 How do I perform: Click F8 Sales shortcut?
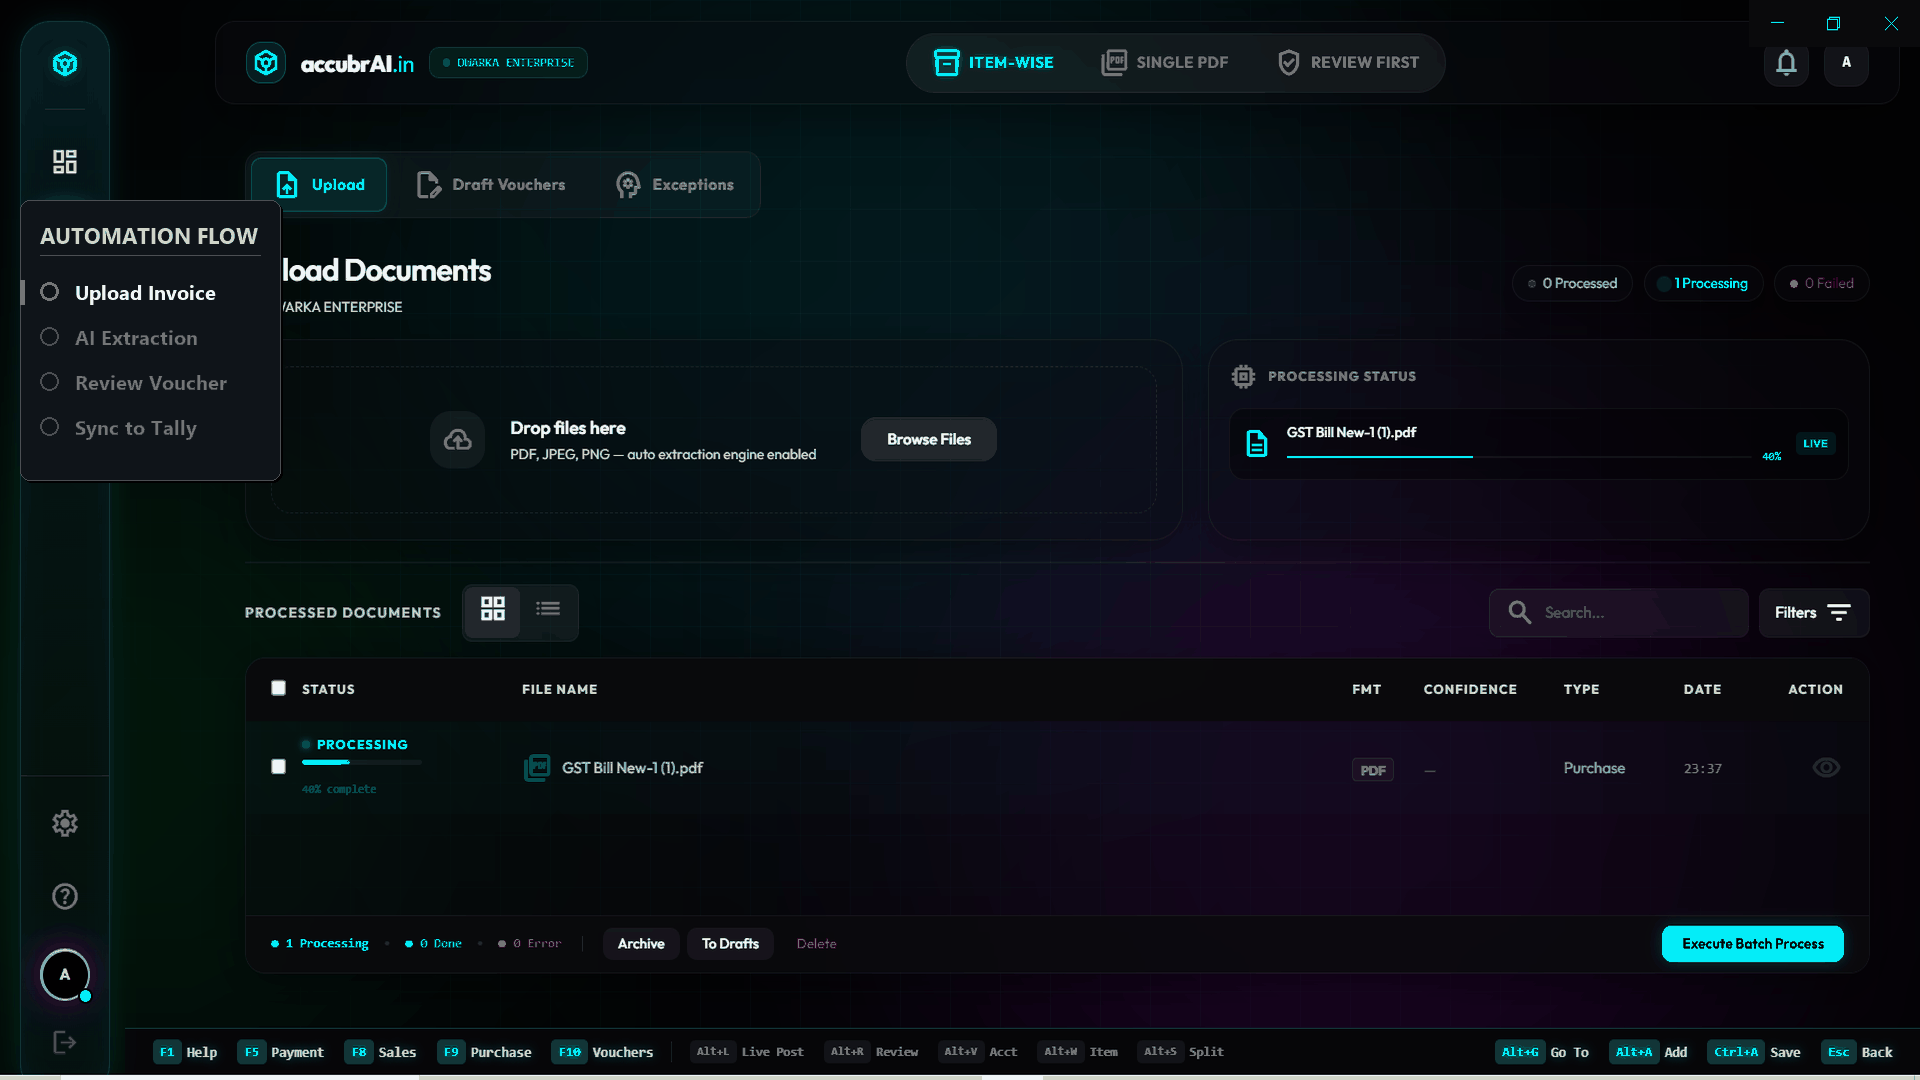[381, 1052]
